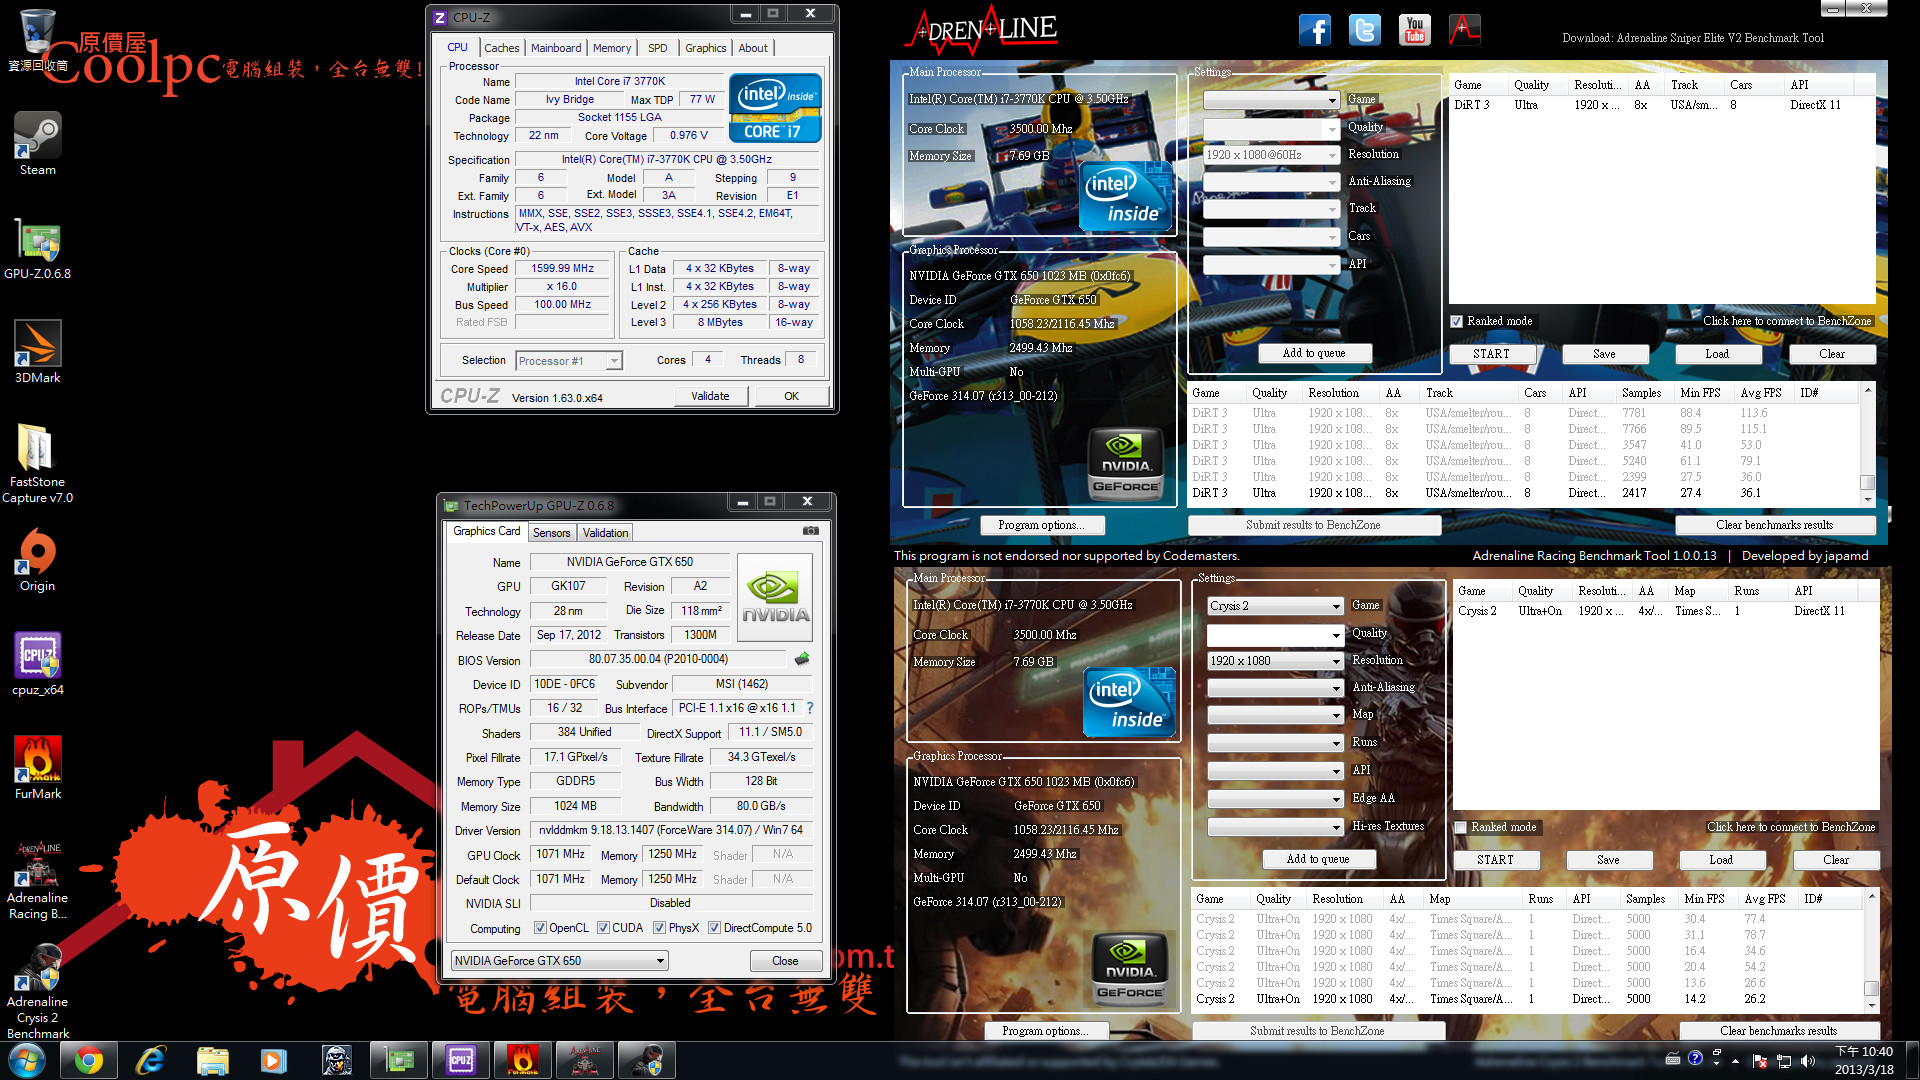Toggle the DirectCompute 5.0 checkbox in GPU-Z
Screen dimensions: 1920x1080
click(x=715, y=928)
